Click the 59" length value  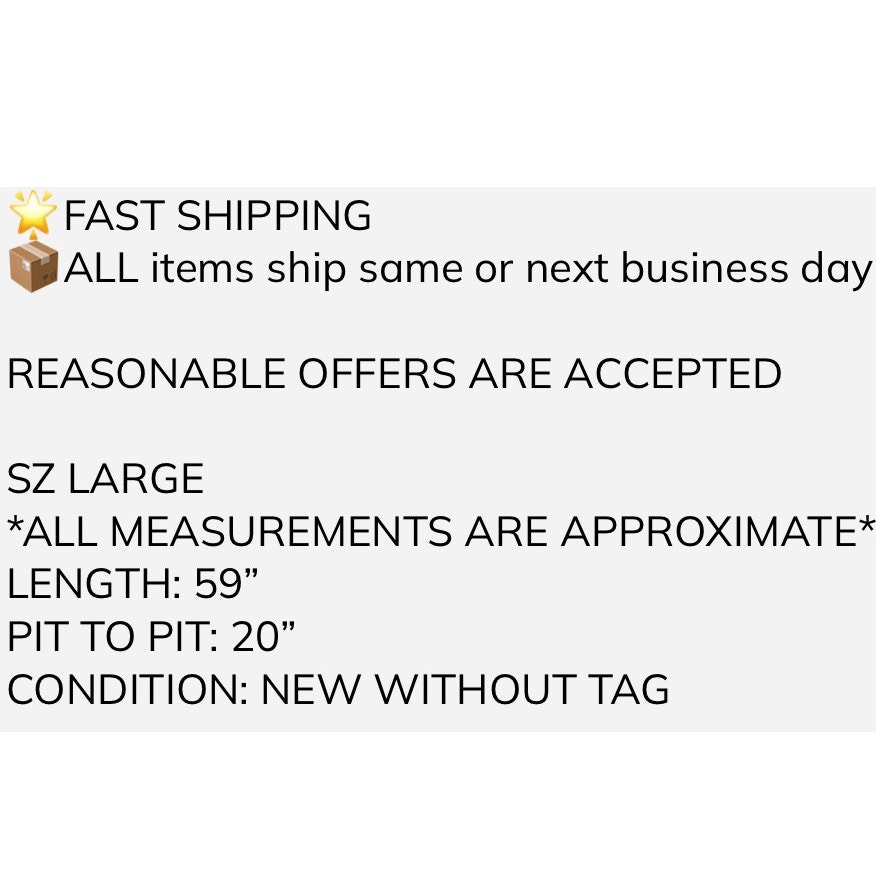(x=226, y=583)
